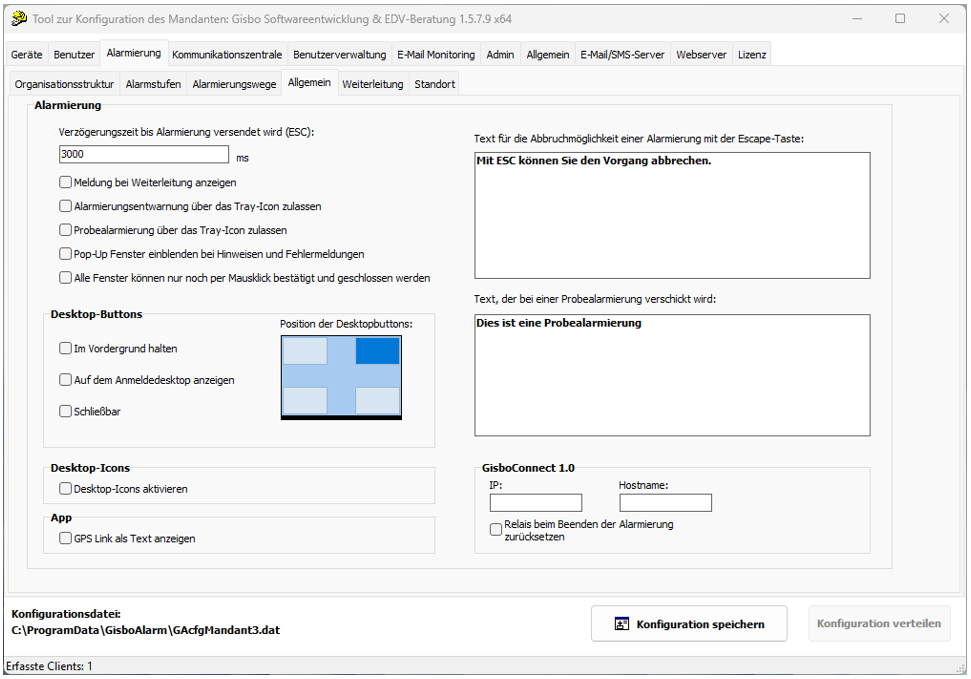Select top-left desktop button position
This screenshot has width=971, height=679.
[305, 351]
